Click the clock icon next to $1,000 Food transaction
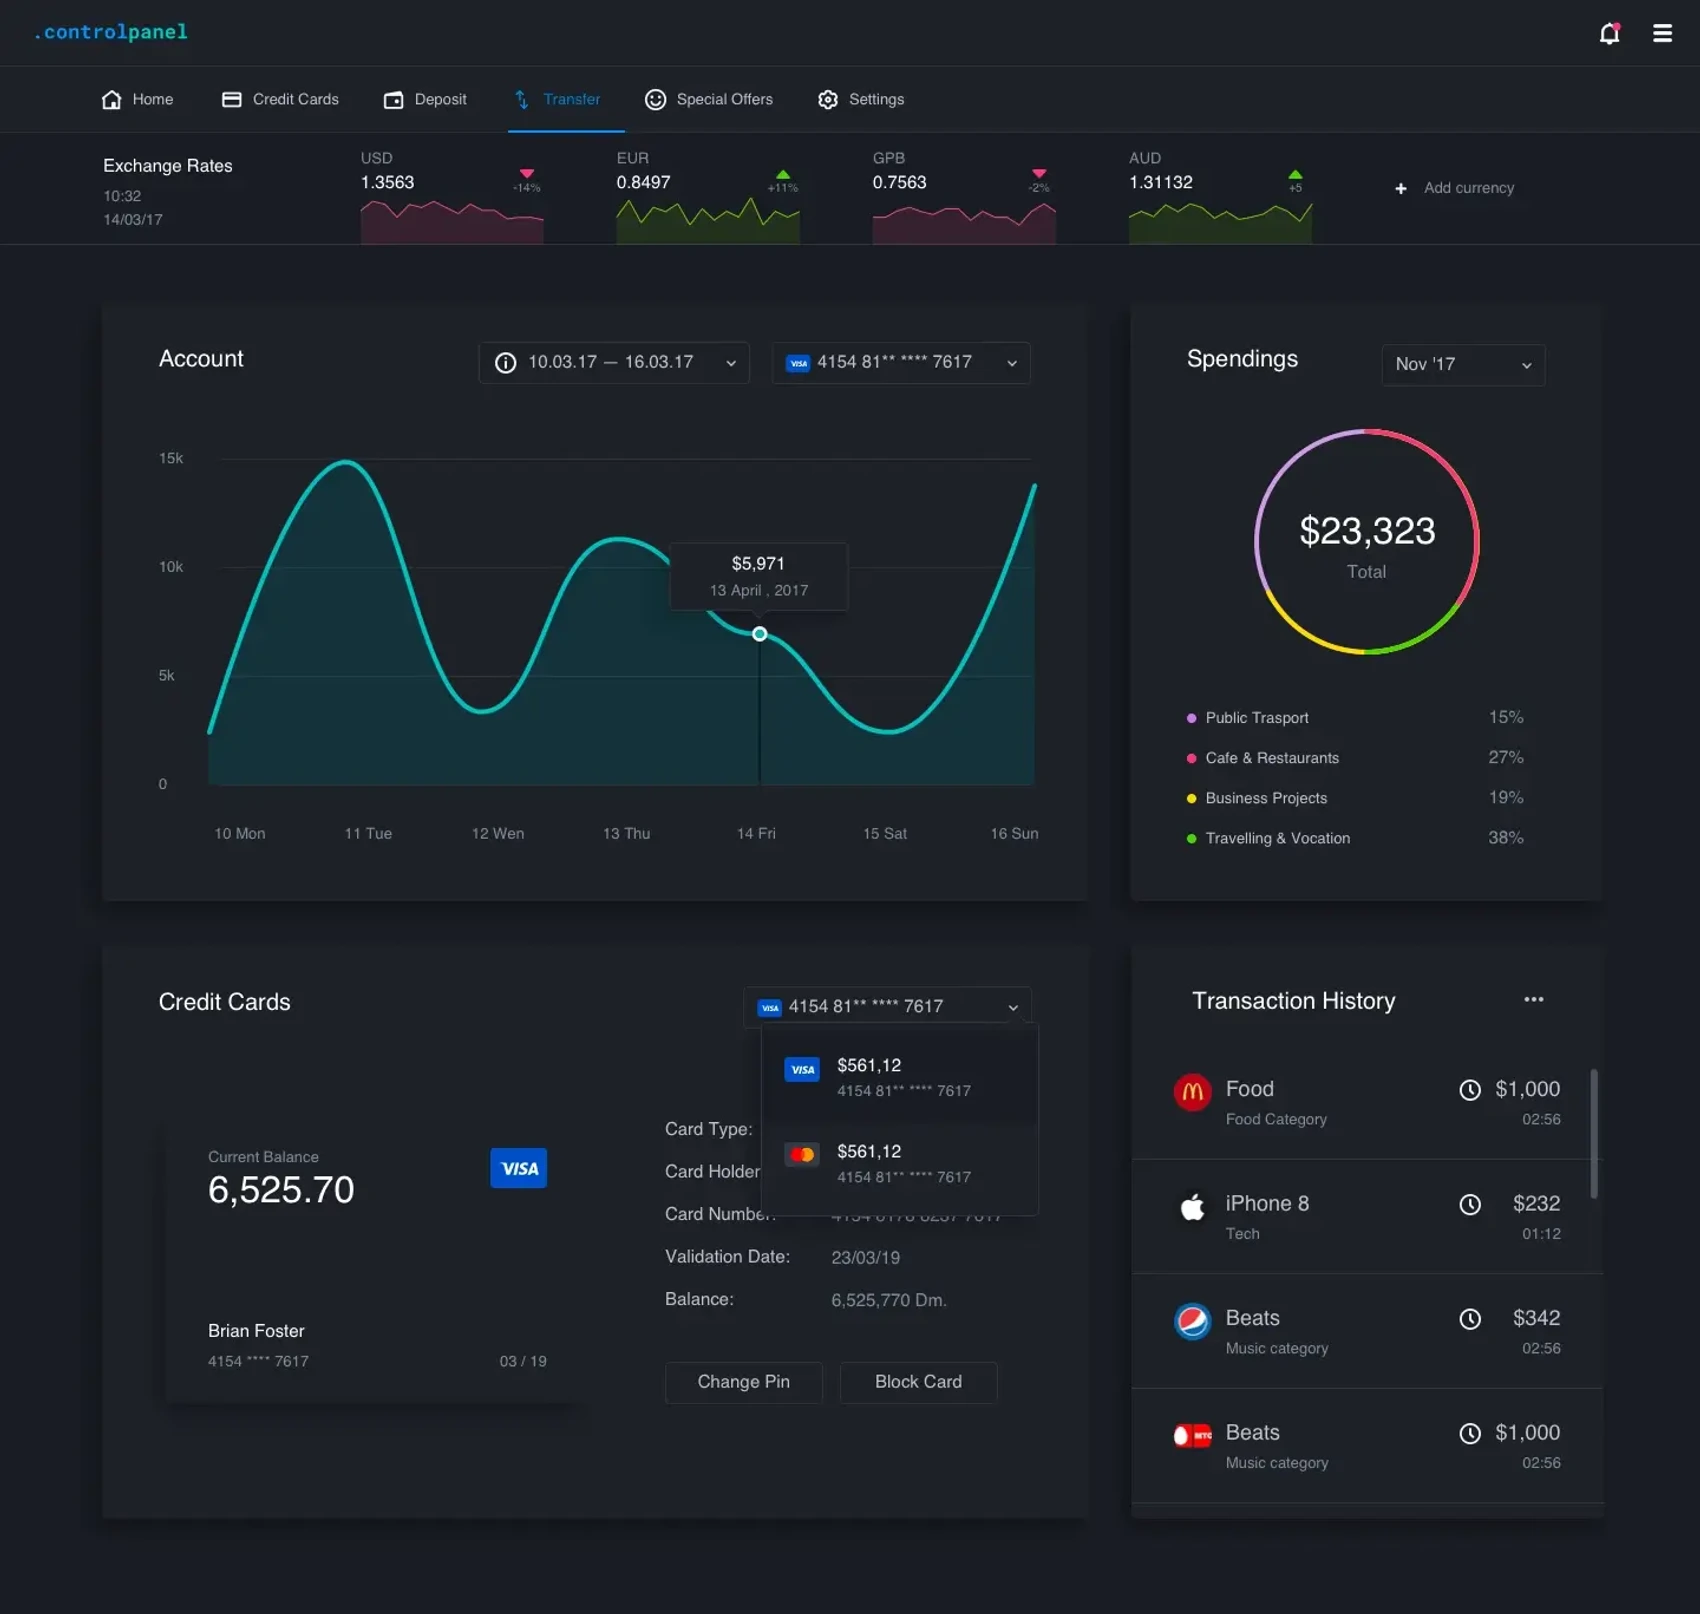This screenshot has width=1700, height=1614. (x=1469, y=1089)
